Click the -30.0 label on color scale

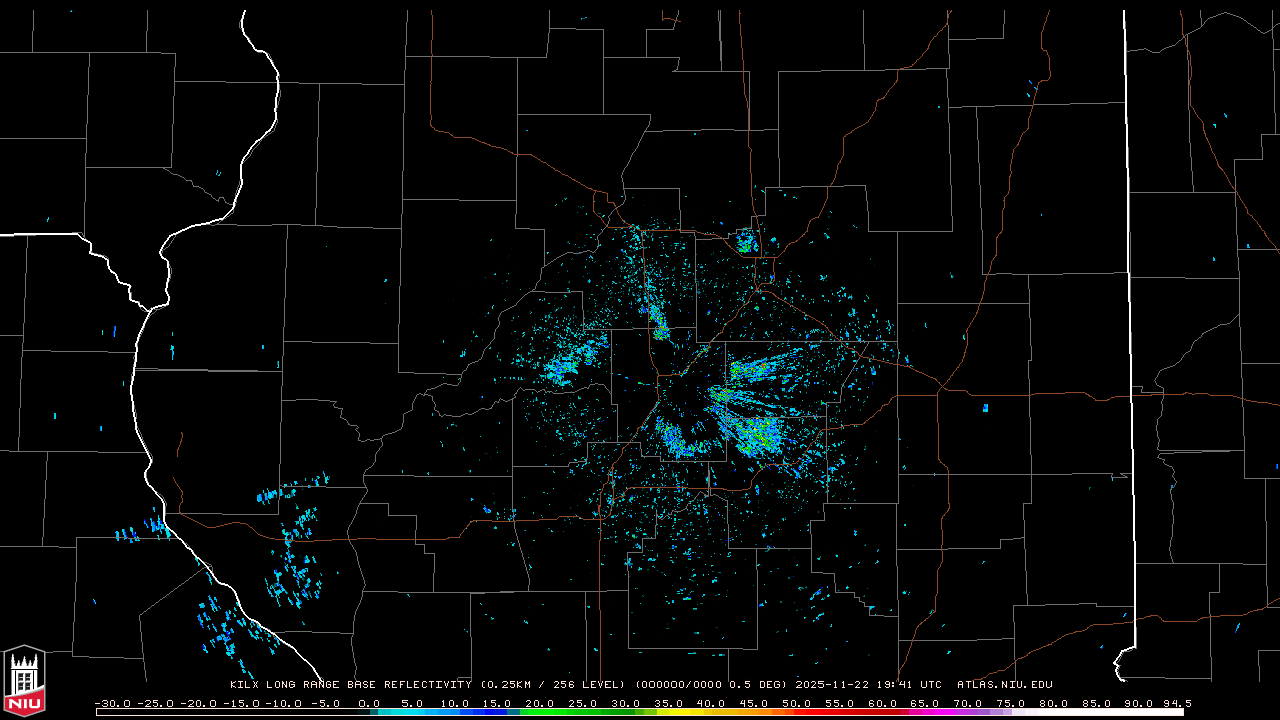(112, 703)
